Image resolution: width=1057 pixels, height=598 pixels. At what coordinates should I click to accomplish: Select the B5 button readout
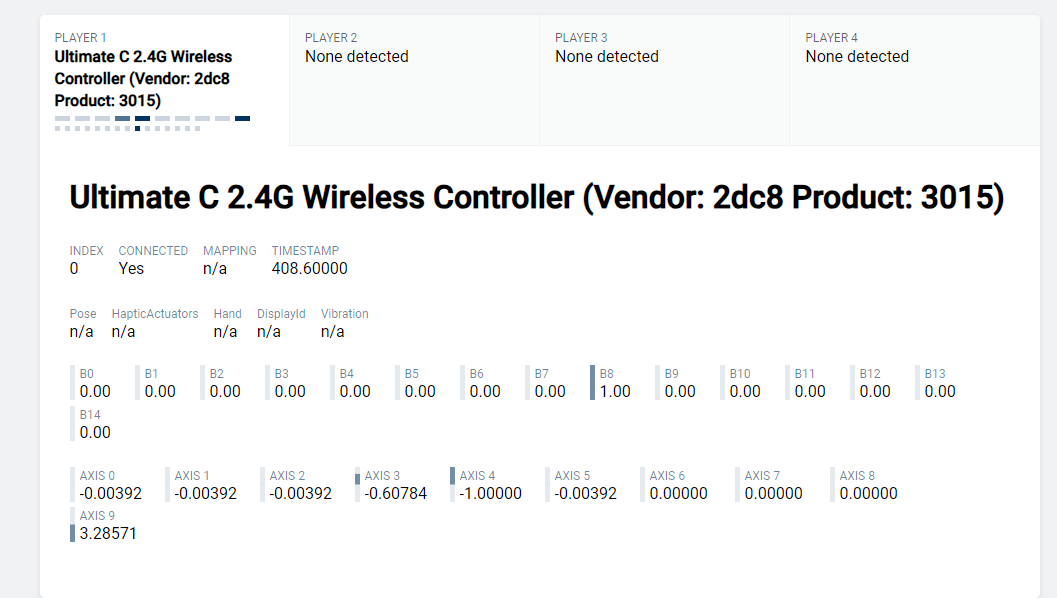[x=419, y=383]
